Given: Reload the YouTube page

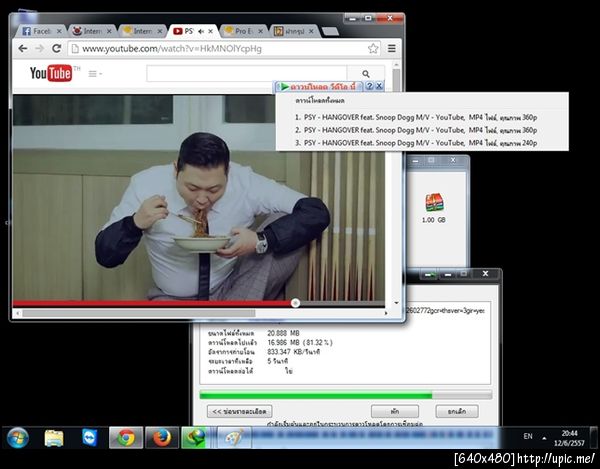Looking at the screenshot, I should 57,49.
